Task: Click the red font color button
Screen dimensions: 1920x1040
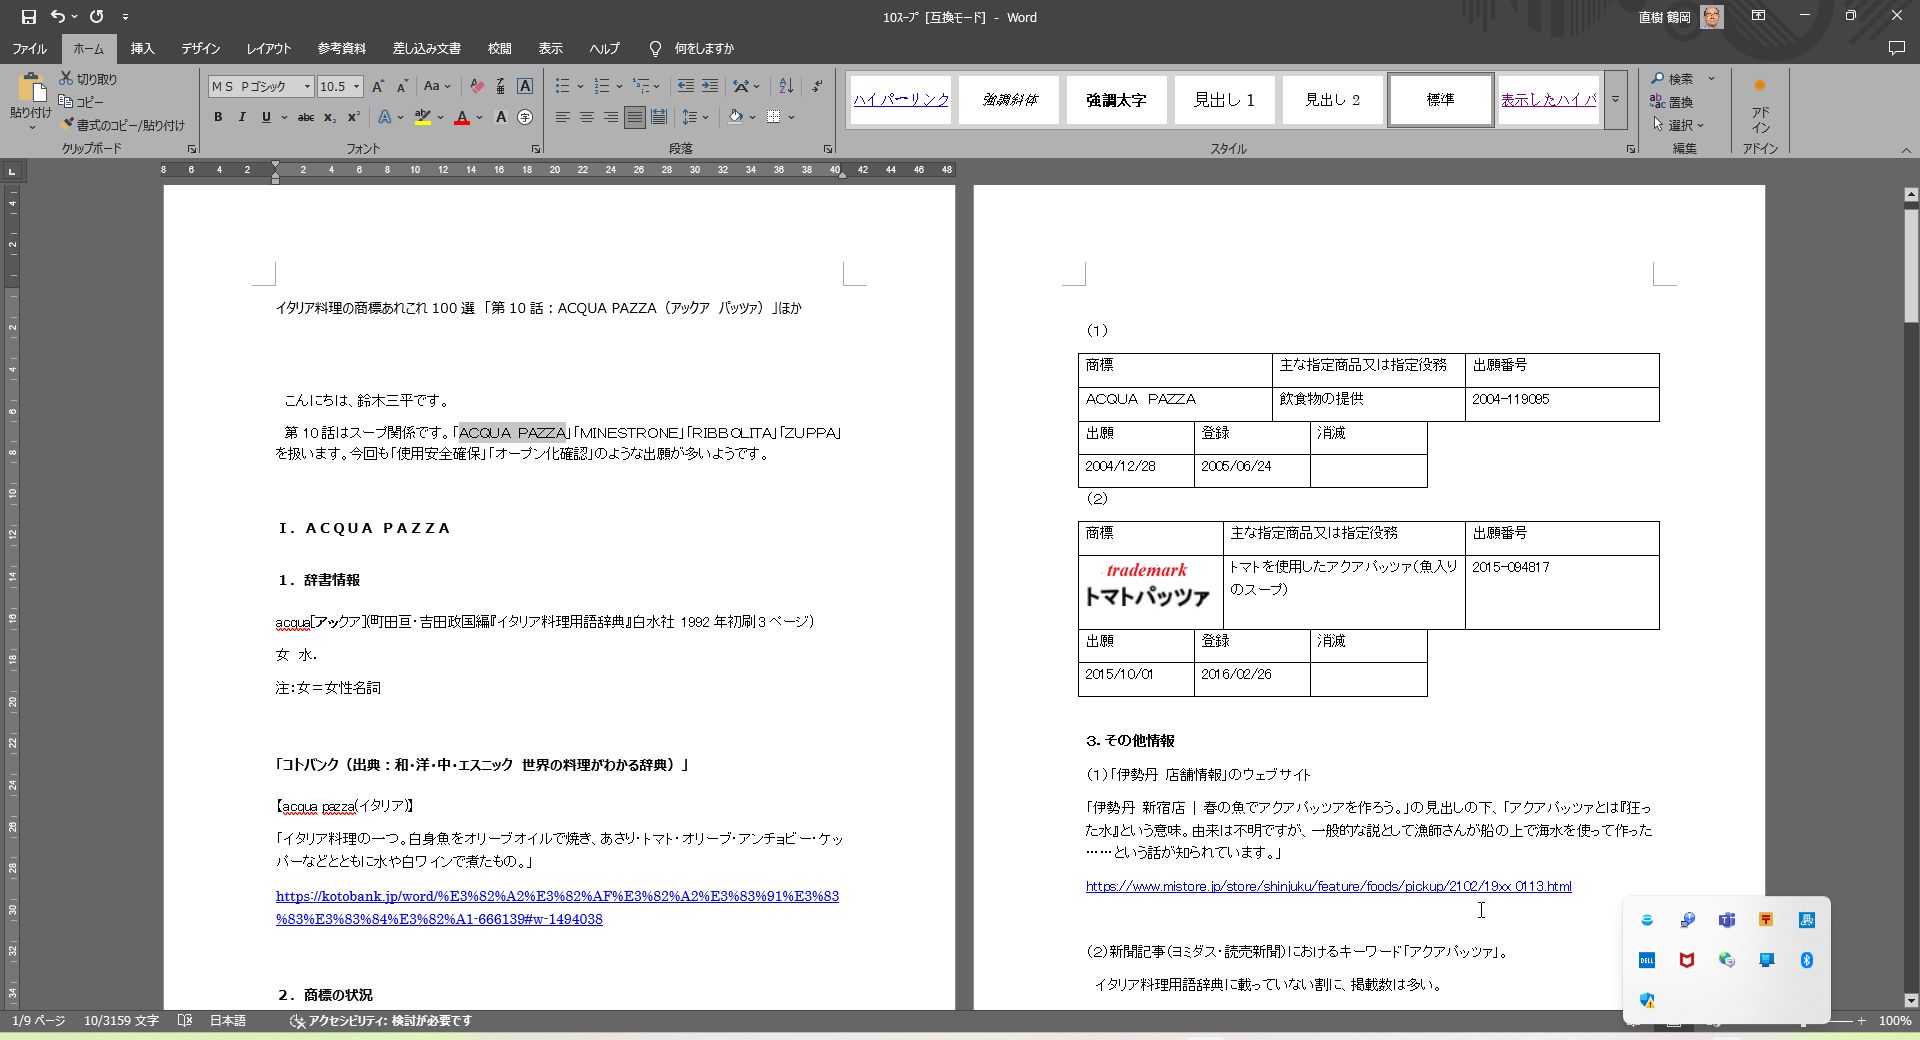Action: 462,117
